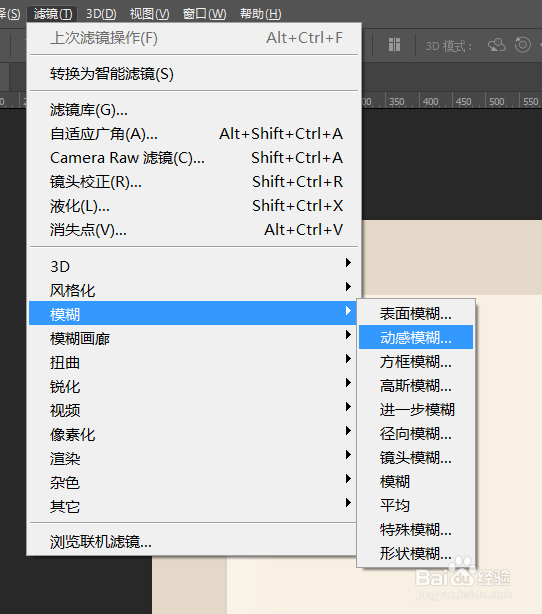Screen dimensions: 542x614
Task: Choose 进一步模糊 Blur More
Action: (416, 410)
